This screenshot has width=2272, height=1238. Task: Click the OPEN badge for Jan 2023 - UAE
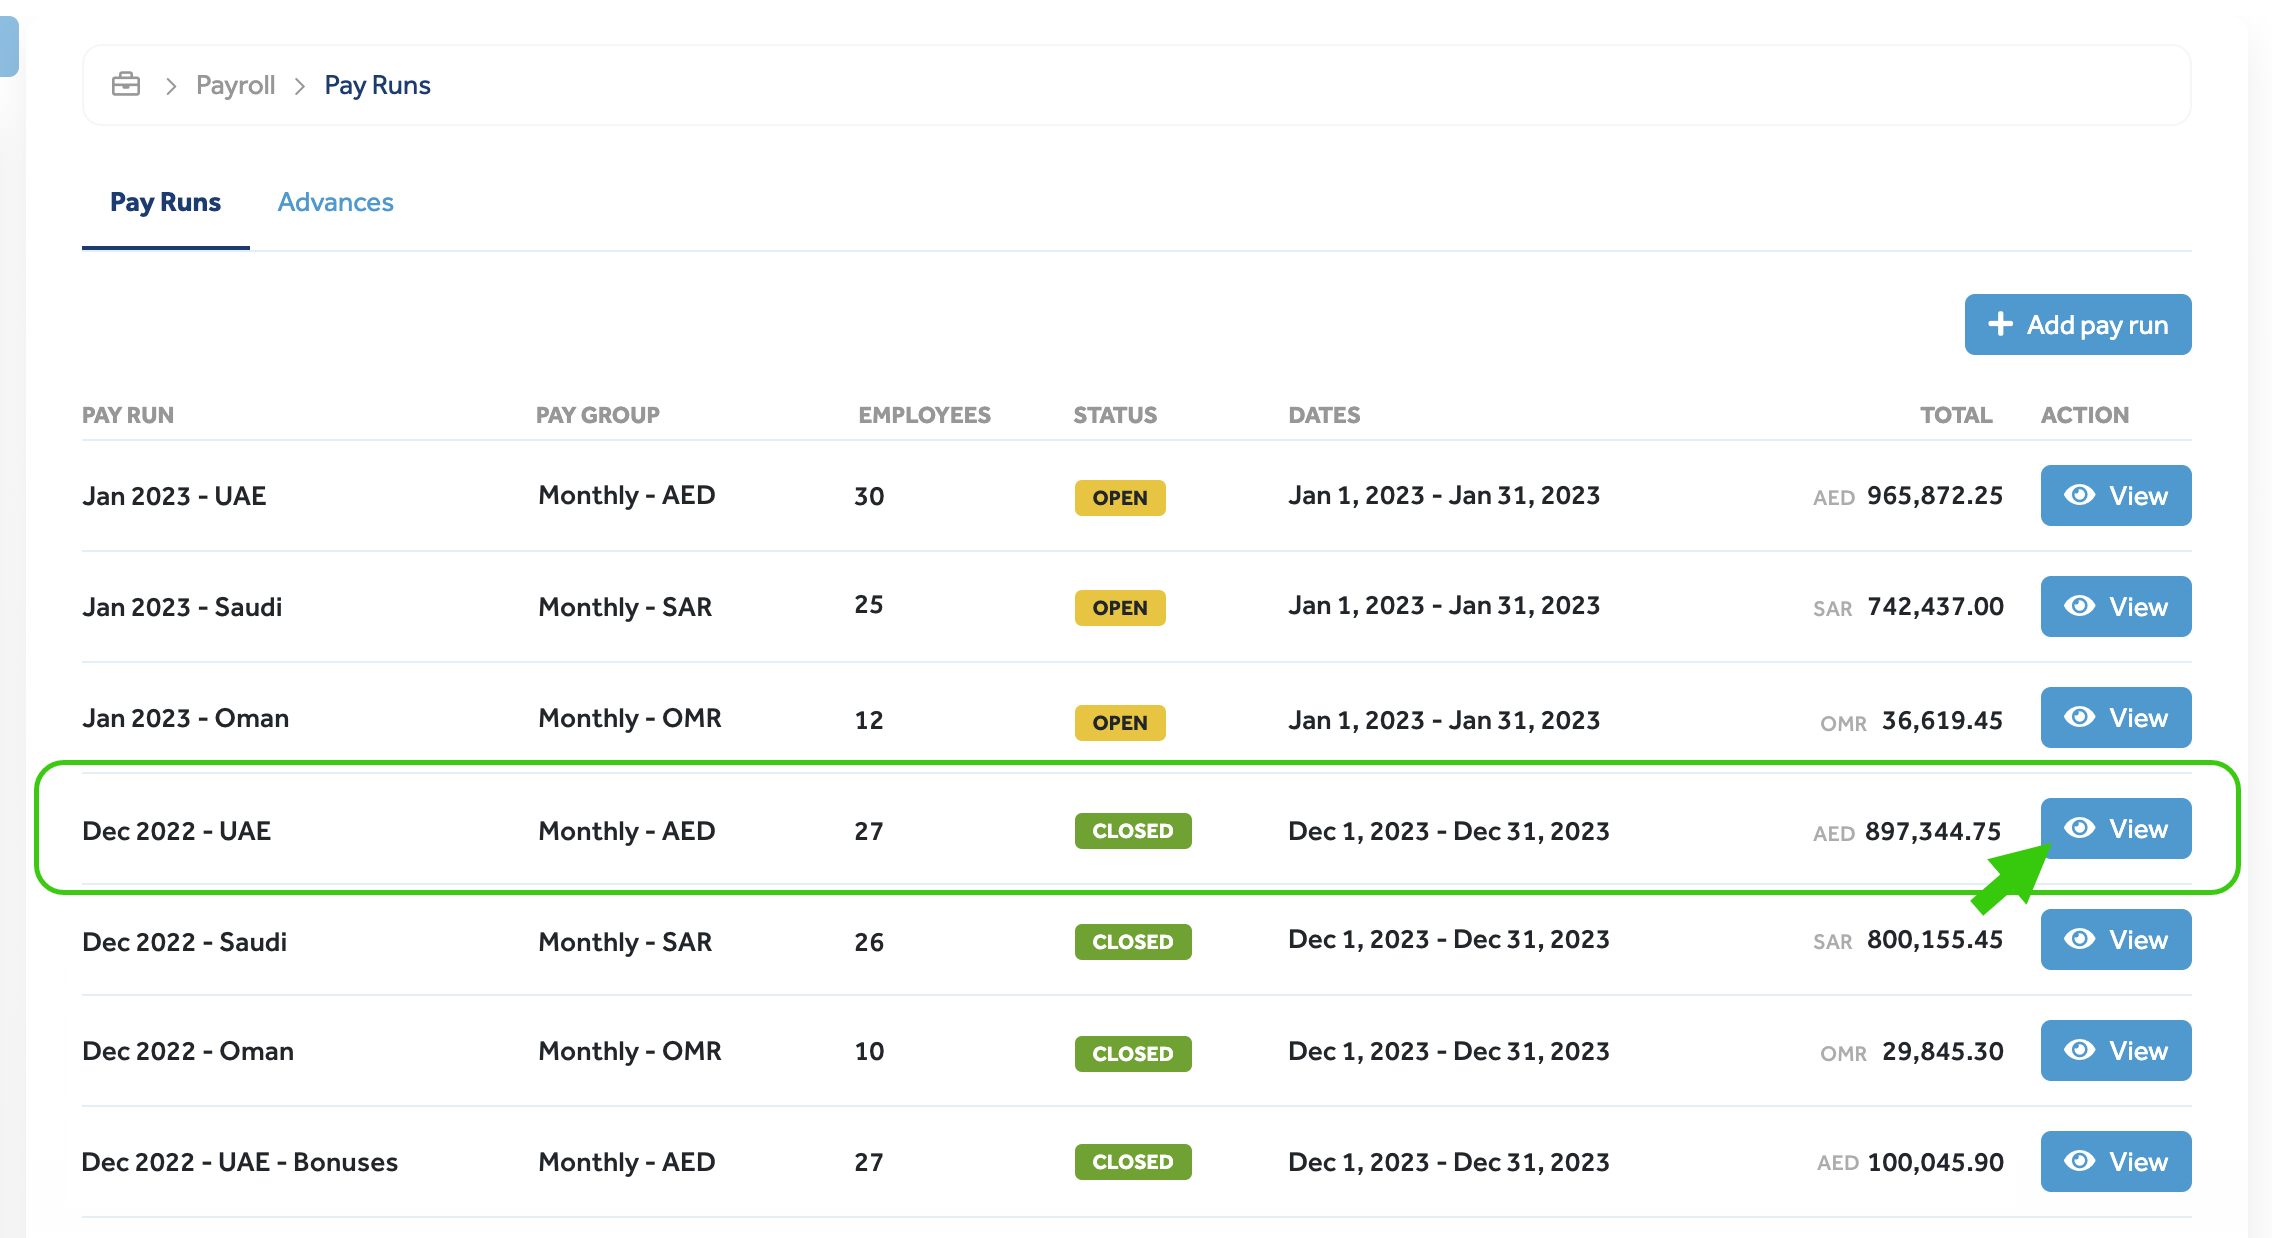click(1120, 498)
